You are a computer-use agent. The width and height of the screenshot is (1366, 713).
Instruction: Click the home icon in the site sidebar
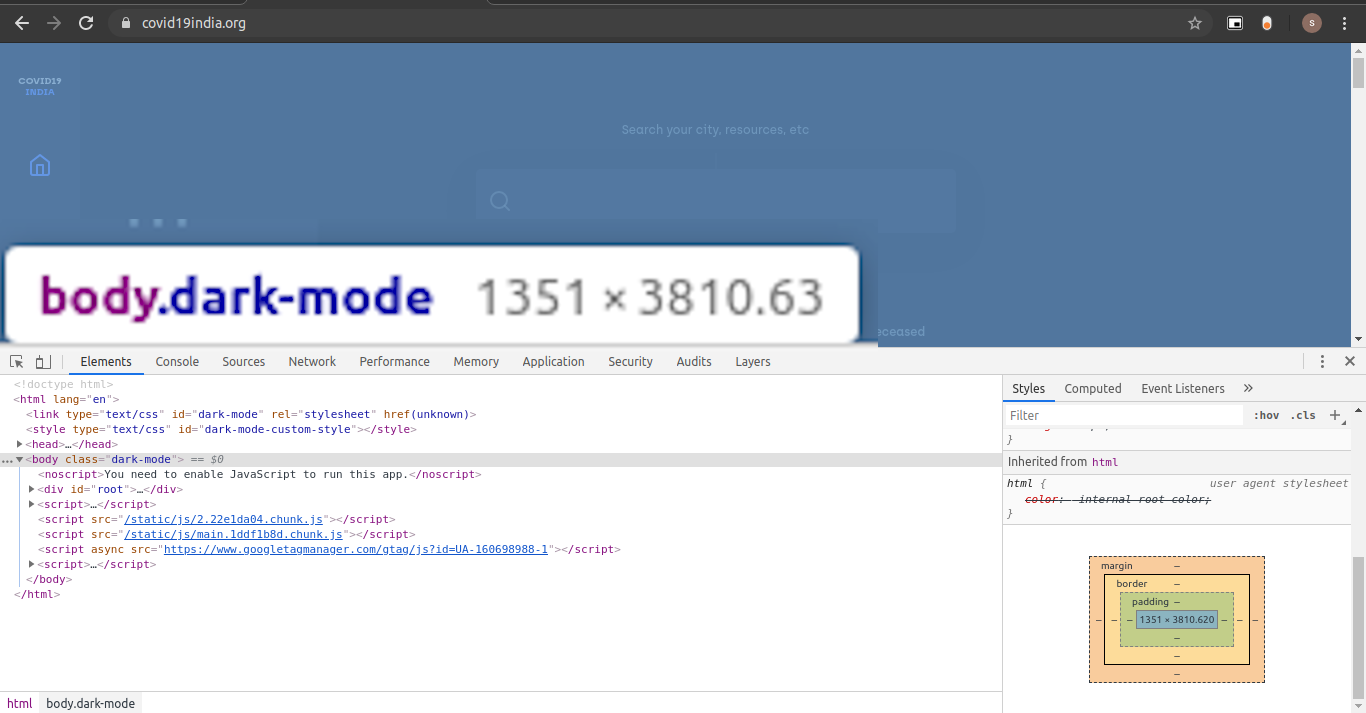point(40,165)
